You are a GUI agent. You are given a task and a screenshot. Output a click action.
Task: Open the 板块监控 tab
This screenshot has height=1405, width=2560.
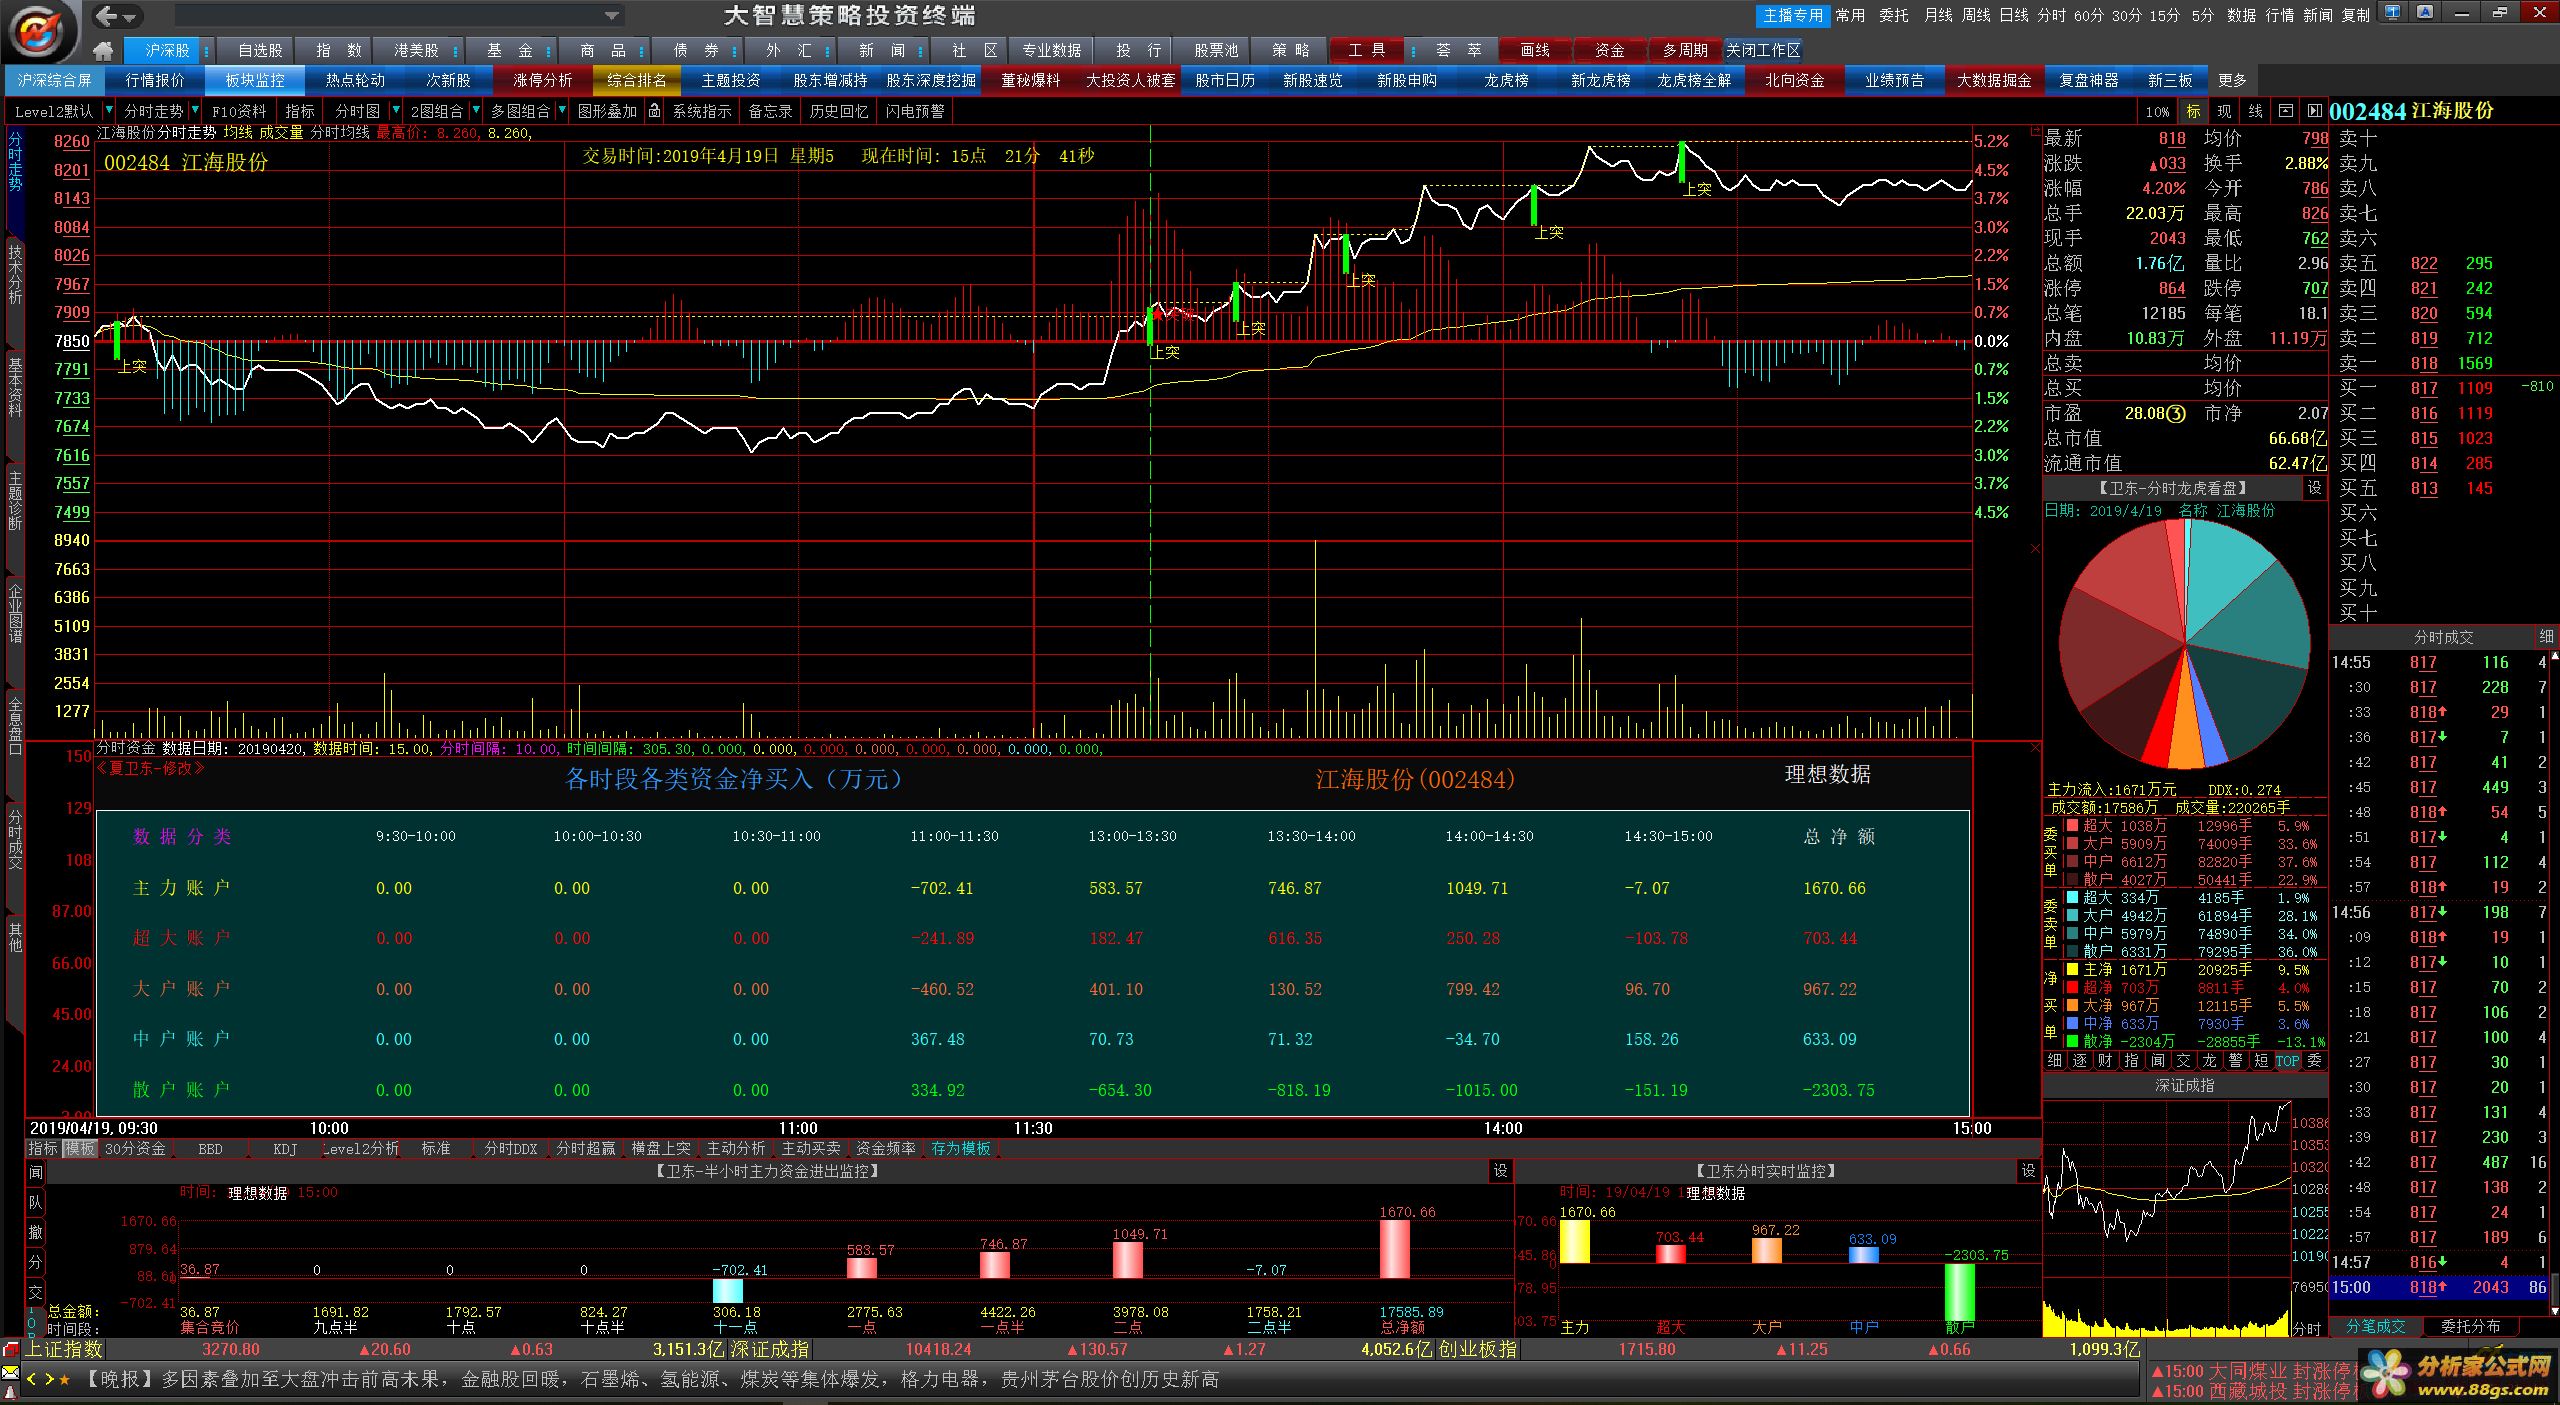click(x=255, y=80)
